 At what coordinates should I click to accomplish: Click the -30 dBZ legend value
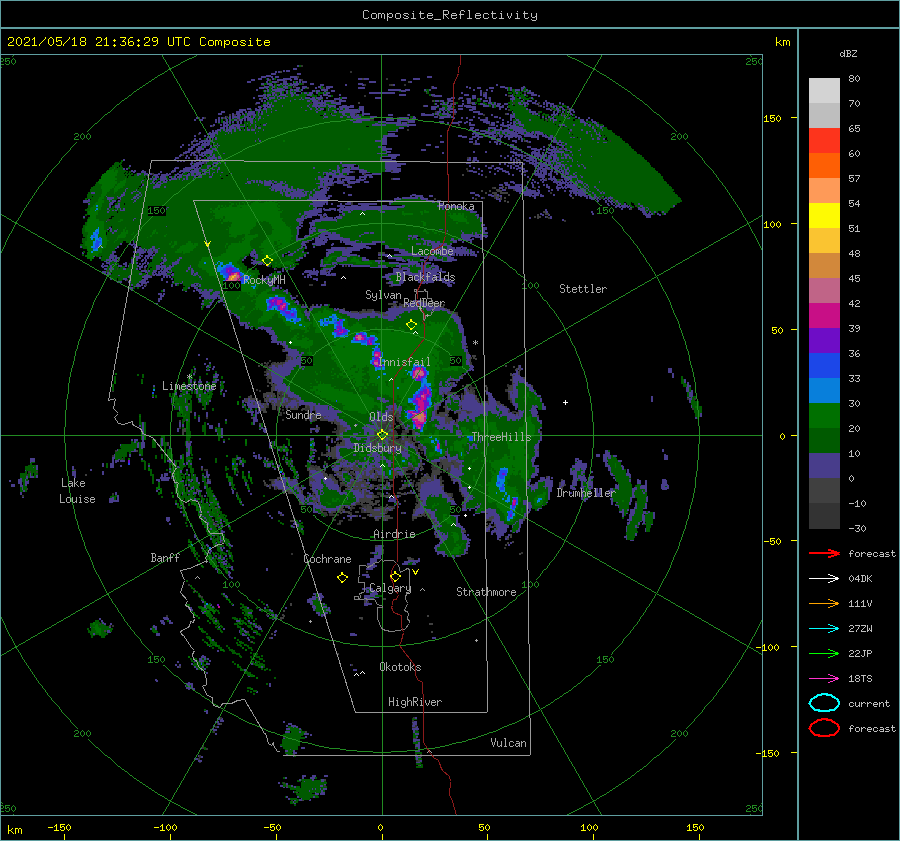click(857, 528)
